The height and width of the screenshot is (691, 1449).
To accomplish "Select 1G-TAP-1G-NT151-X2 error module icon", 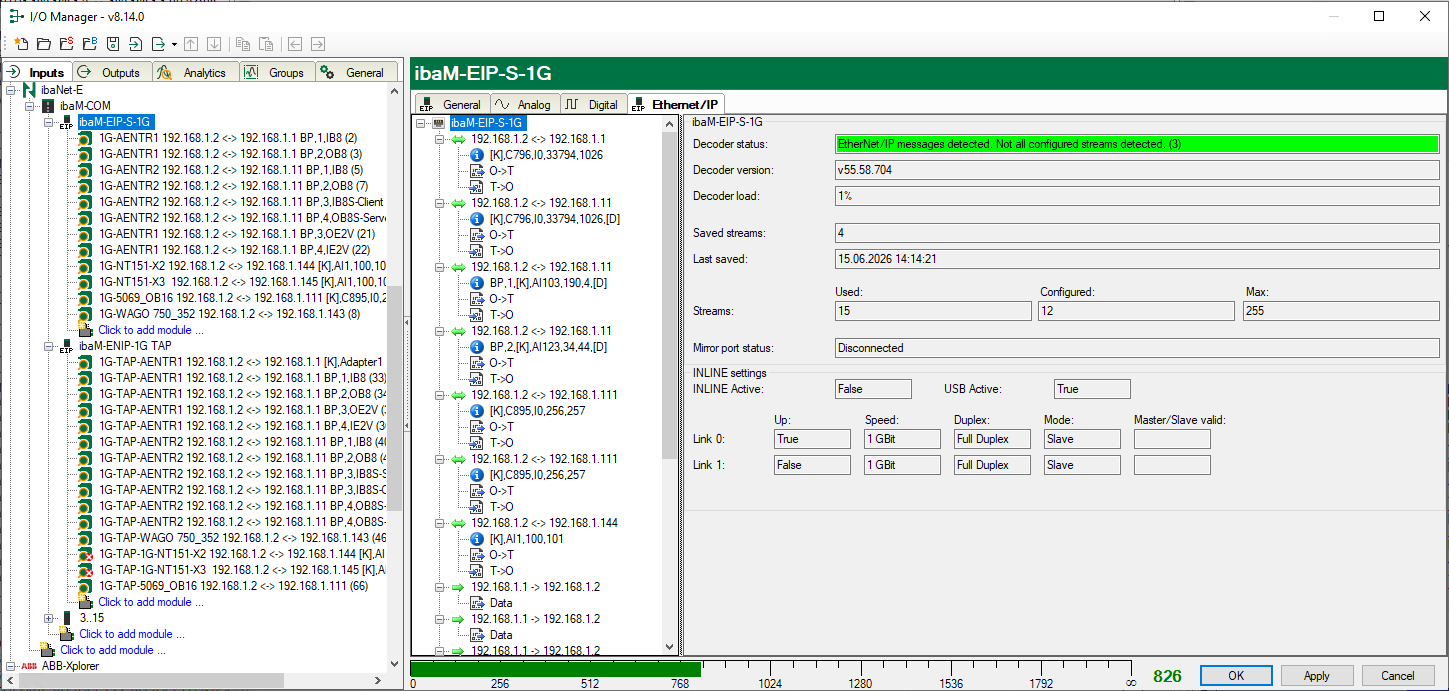I will coord(86,554).
